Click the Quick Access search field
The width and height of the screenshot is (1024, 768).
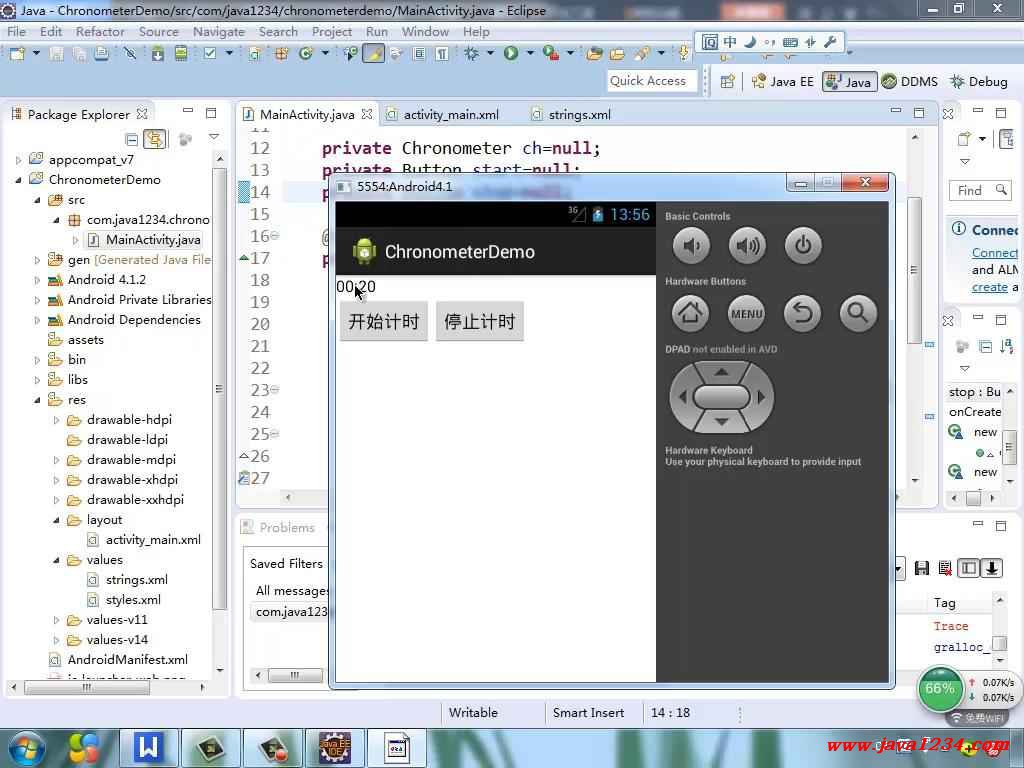[651, 81]
